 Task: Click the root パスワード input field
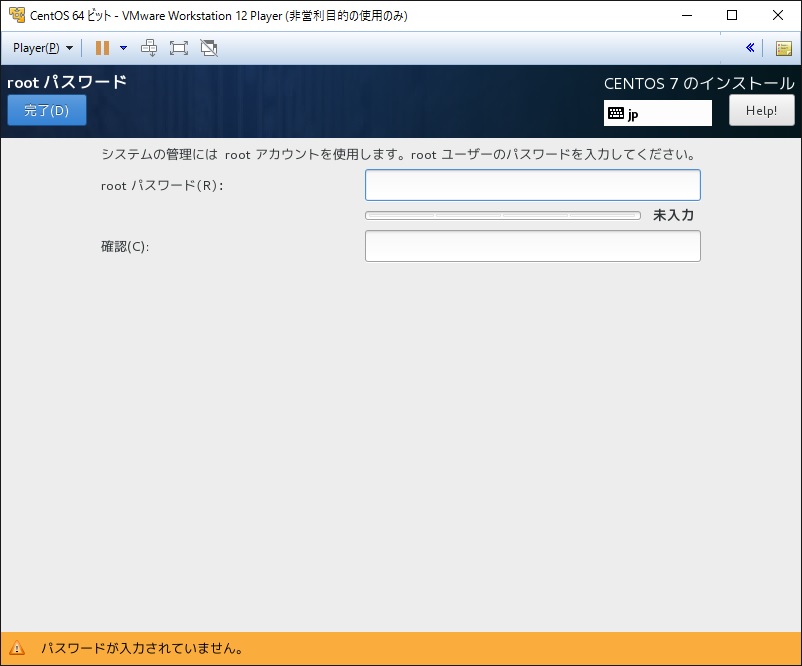click(x=533, y=184)
